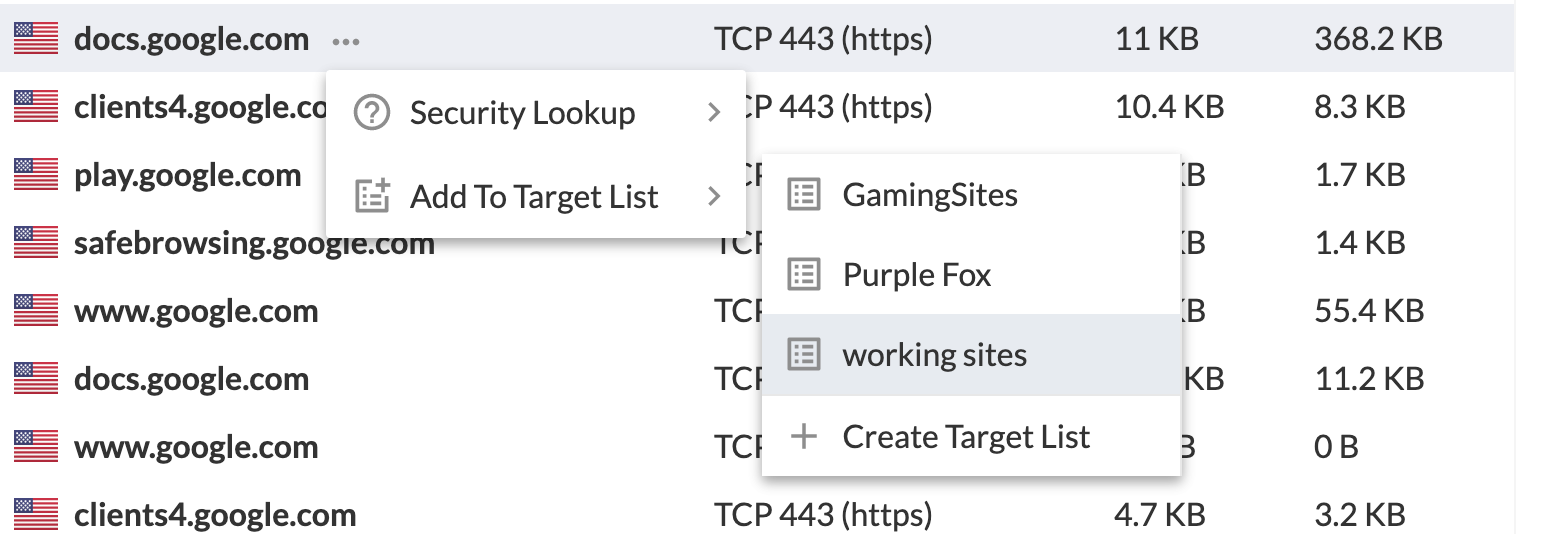The height and width of the screenshot is (534, 1564).
Task: Click the US flag beside safebrowsing.google.com
Action: coord(36,243)
